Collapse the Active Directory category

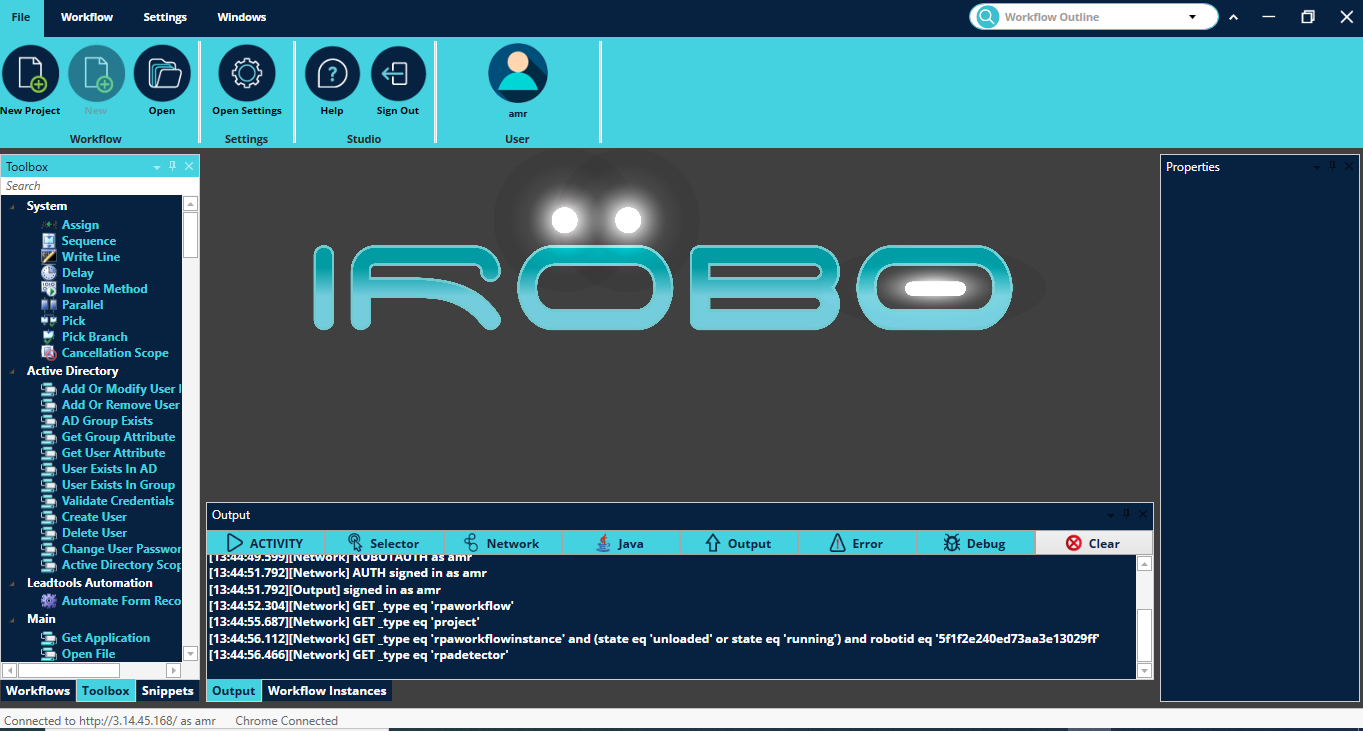click(14, 372)
